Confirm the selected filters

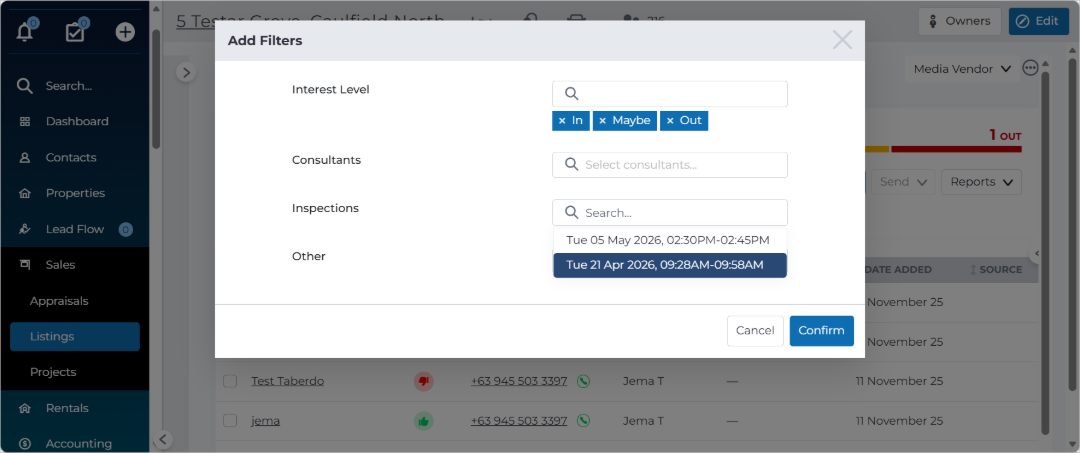tap(821, 330)
